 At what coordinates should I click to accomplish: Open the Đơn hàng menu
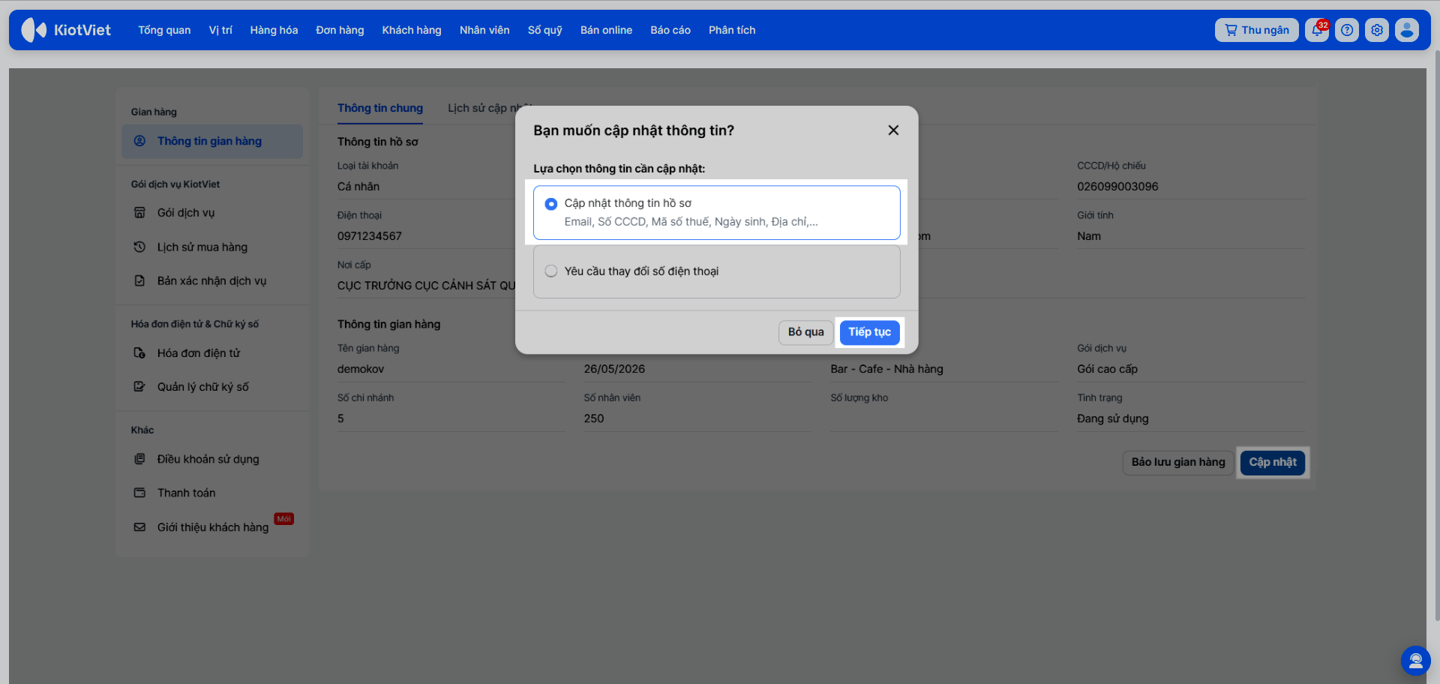(x=340, y=30)
